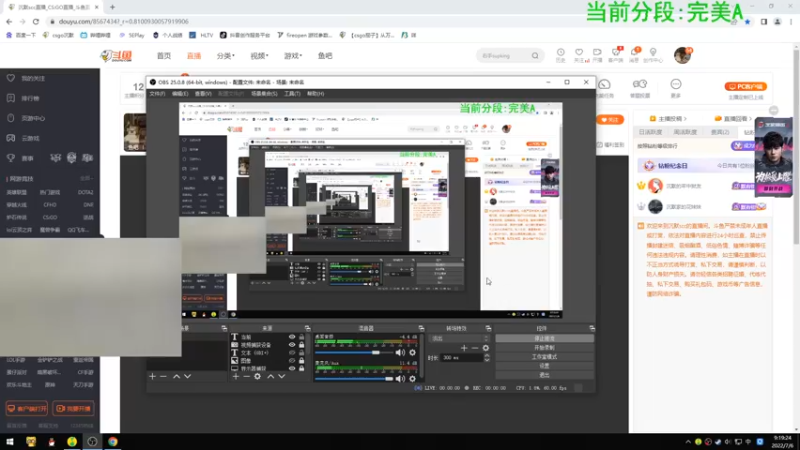Click the Douyu search magnifier icon
Image resolution: width=800 pixels, height=450 pixels.
point(535,56)
